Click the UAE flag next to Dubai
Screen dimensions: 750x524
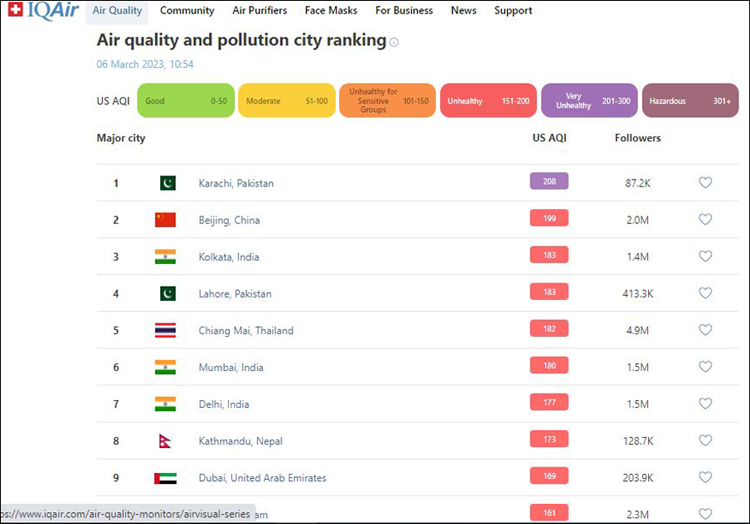pos(165,478)
